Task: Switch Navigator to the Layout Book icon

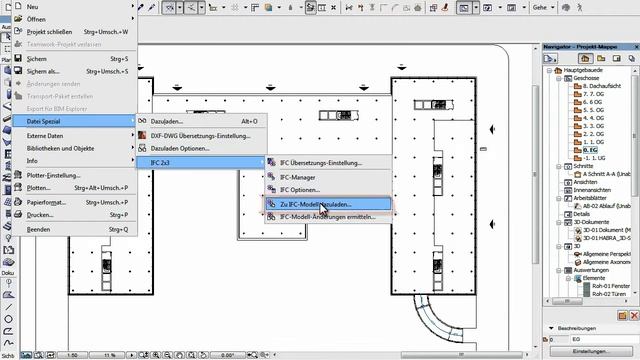Action: pyautogui.click(x=617, y=59)
